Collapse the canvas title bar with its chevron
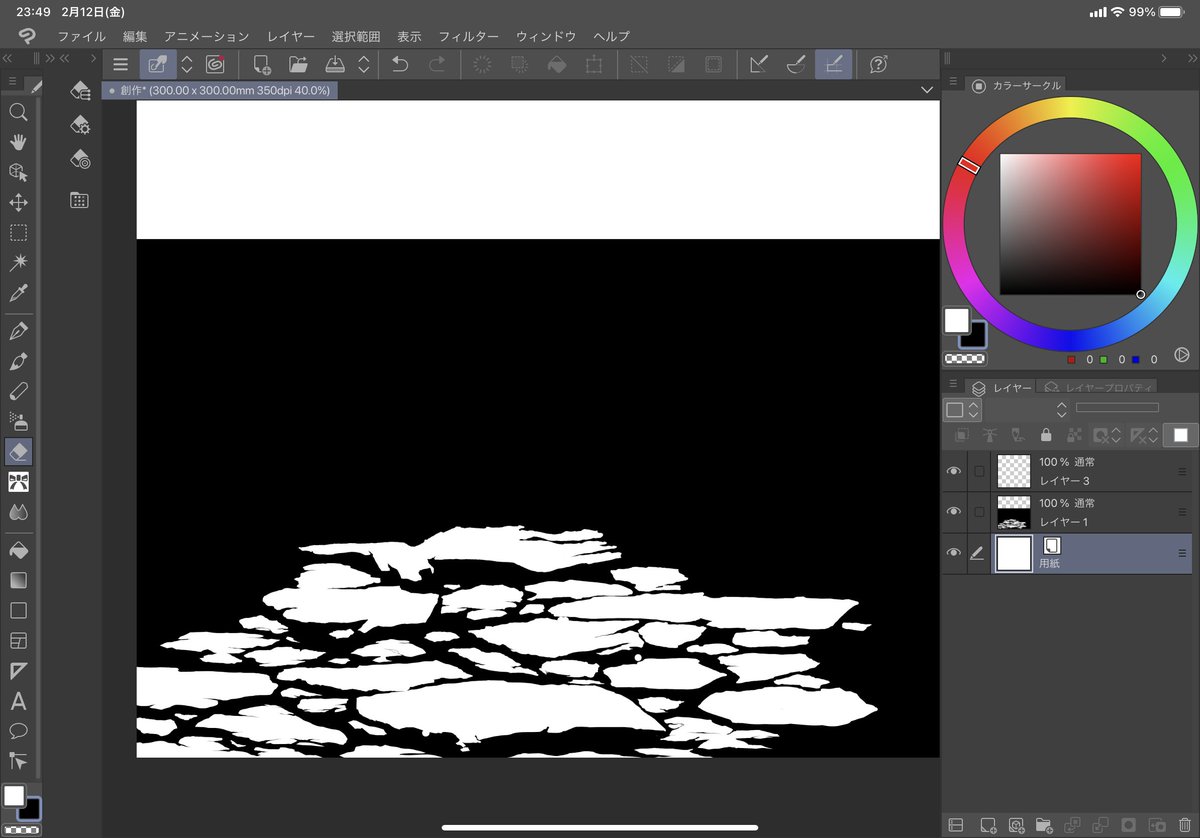 (926, 90)
